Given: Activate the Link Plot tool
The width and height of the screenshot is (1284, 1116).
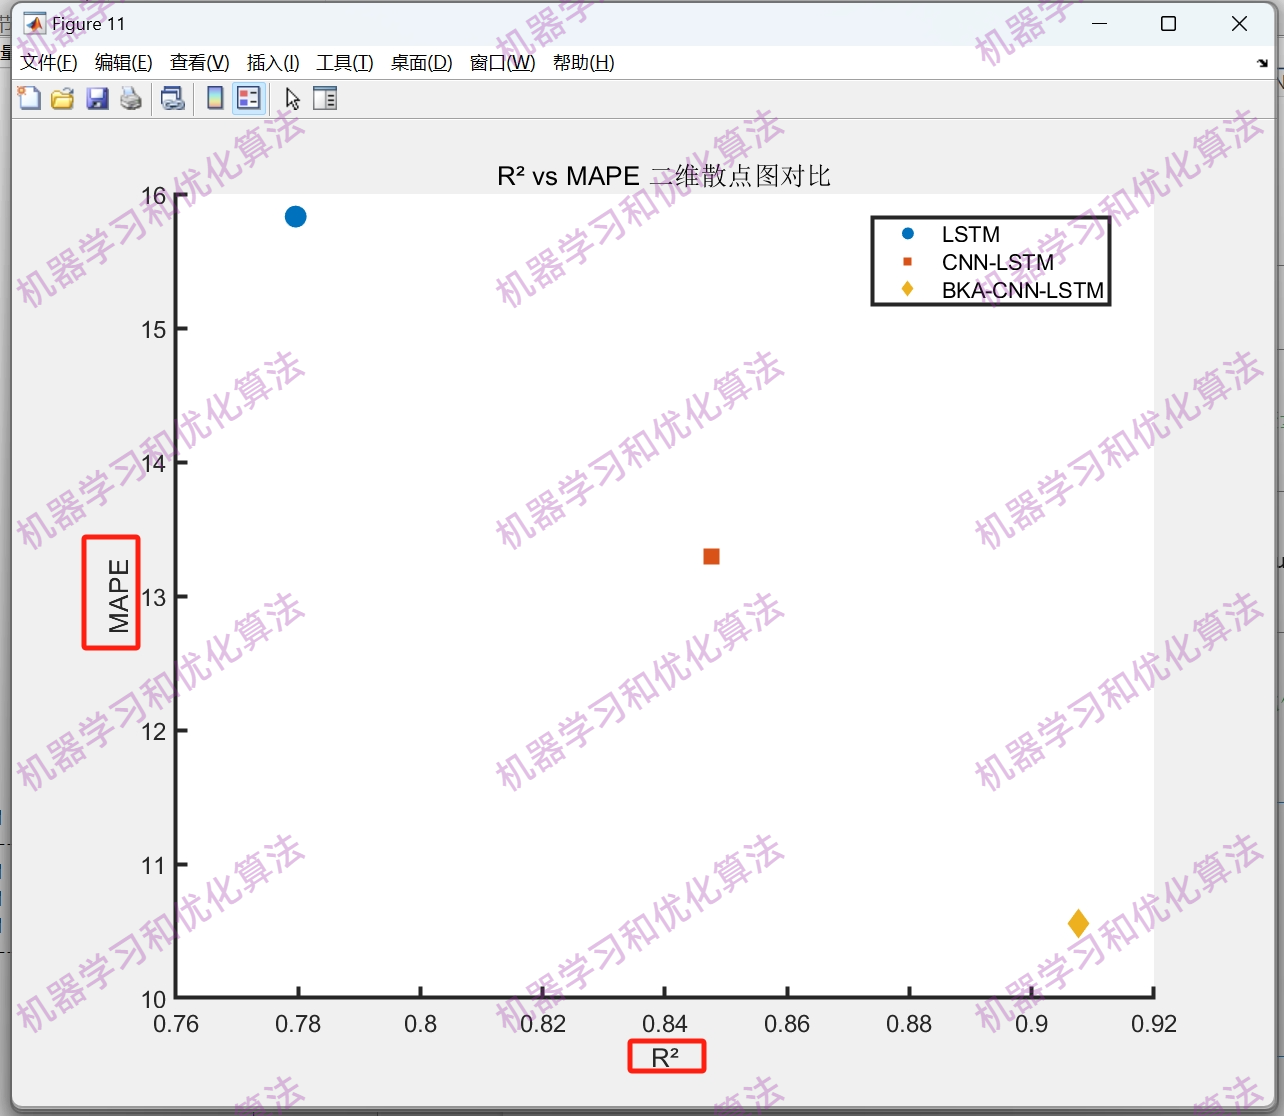Looking at the screenshot, I should pos(172,98).
